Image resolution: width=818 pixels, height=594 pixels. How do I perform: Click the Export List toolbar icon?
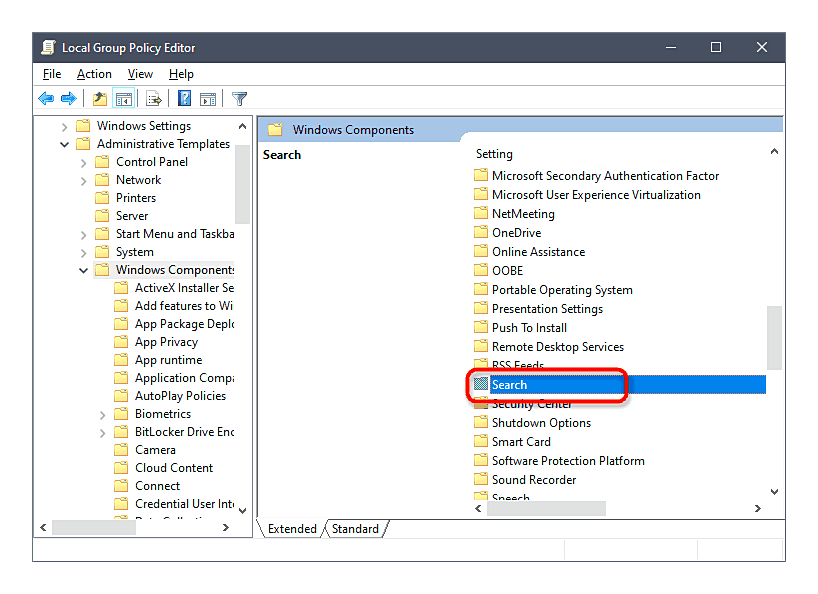(154, 98)
